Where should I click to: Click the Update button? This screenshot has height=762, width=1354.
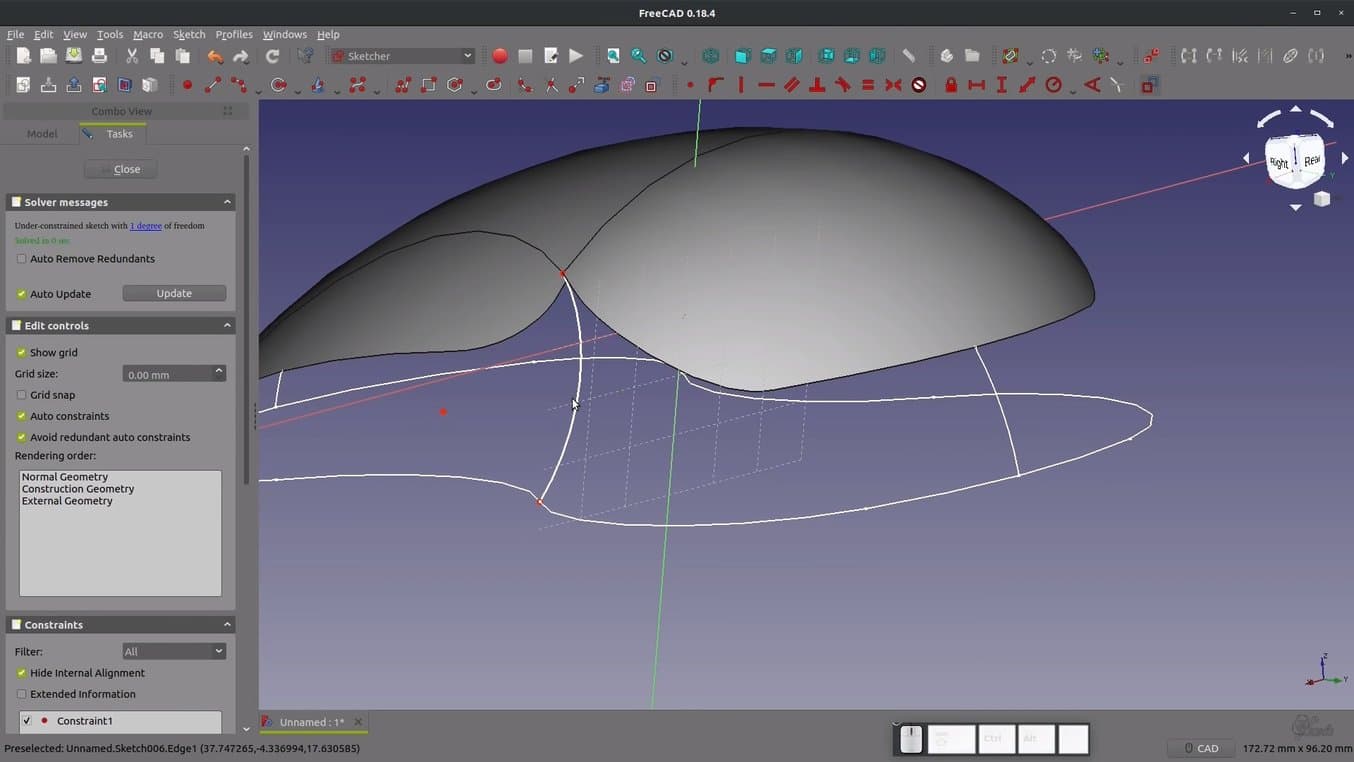(174, 293)
